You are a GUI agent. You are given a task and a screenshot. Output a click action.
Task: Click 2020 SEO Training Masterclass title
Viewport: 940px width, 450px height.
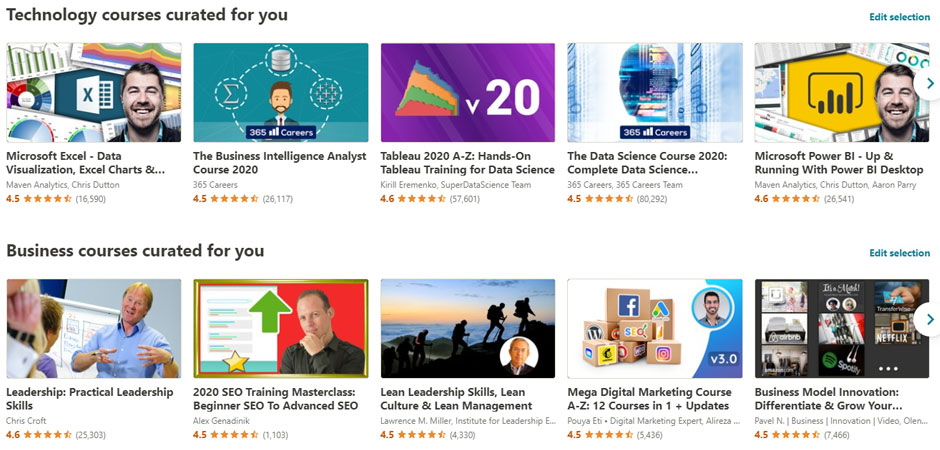click(x=275, y=399)
